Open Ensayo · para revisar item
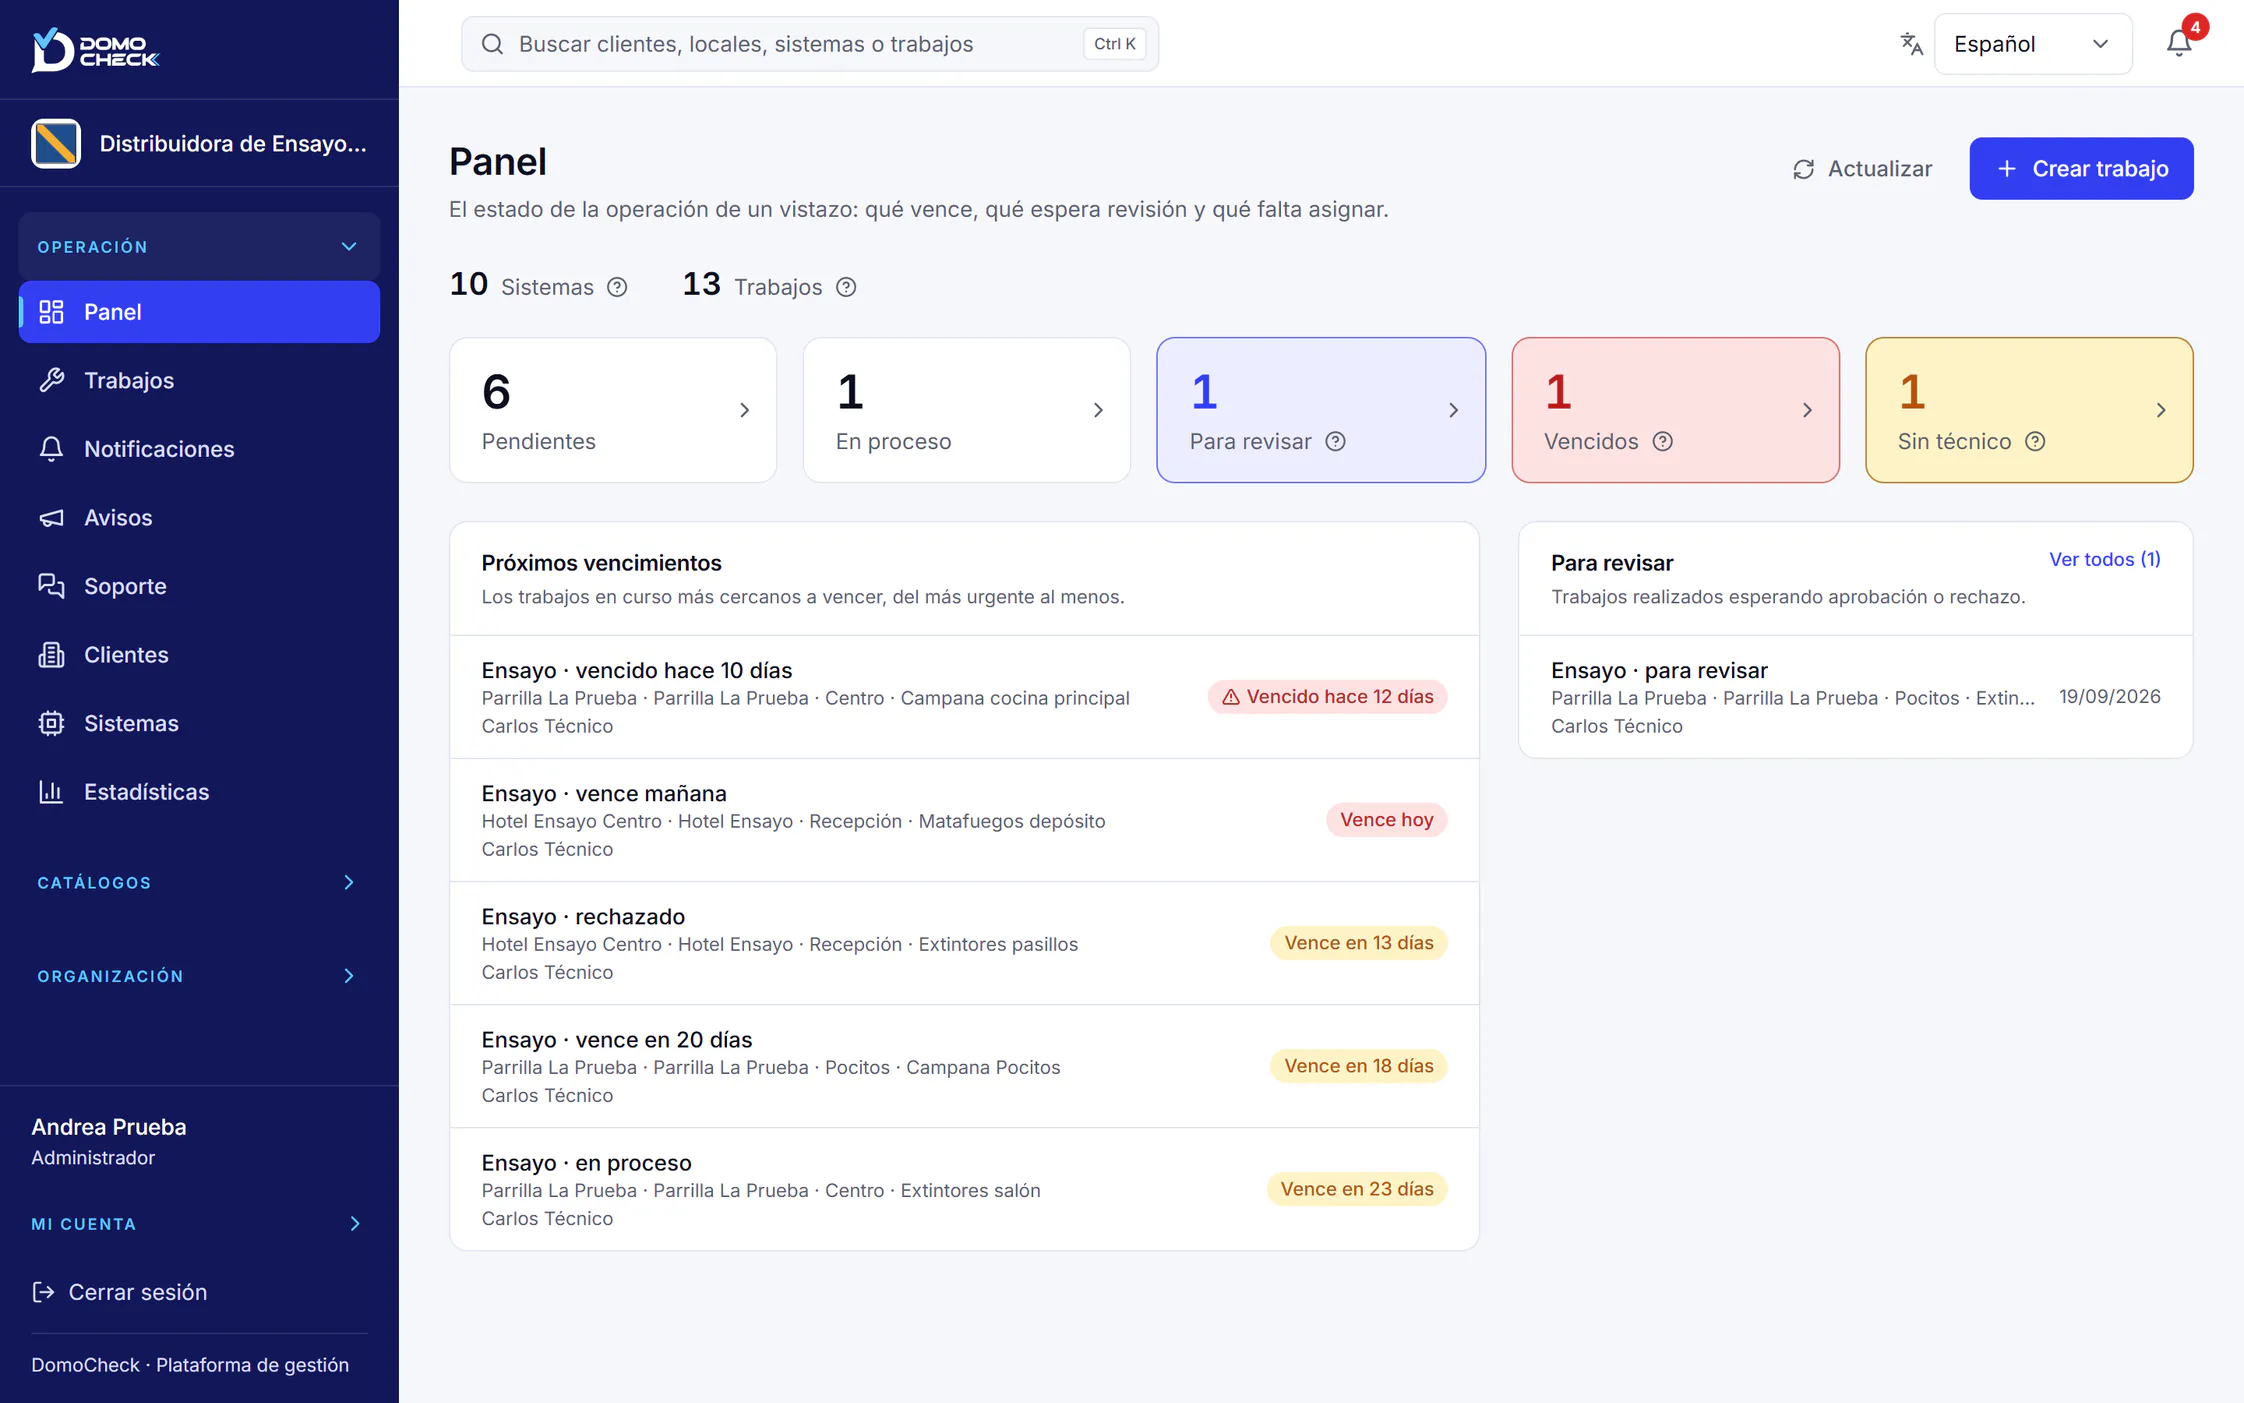 (x=1855, y=697)
